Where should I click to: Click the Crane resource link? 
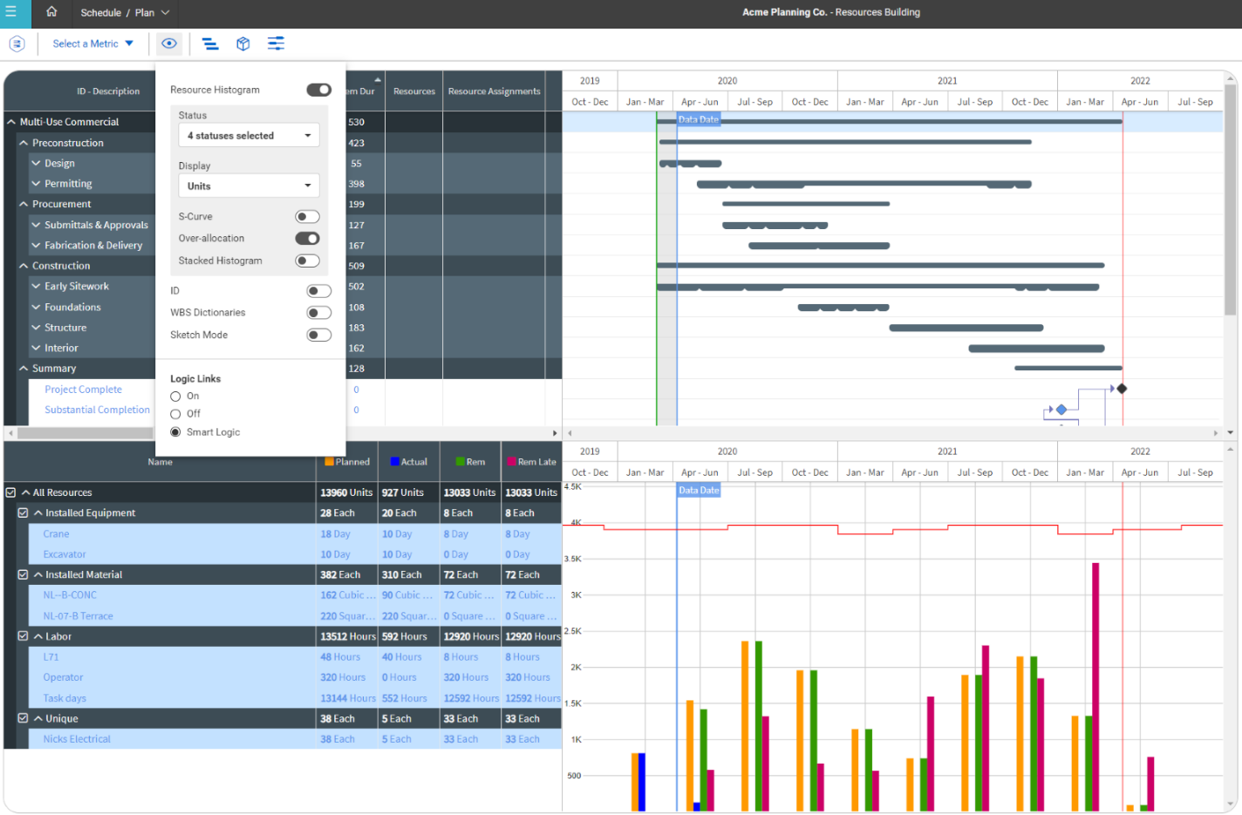(x=56, y=534)
